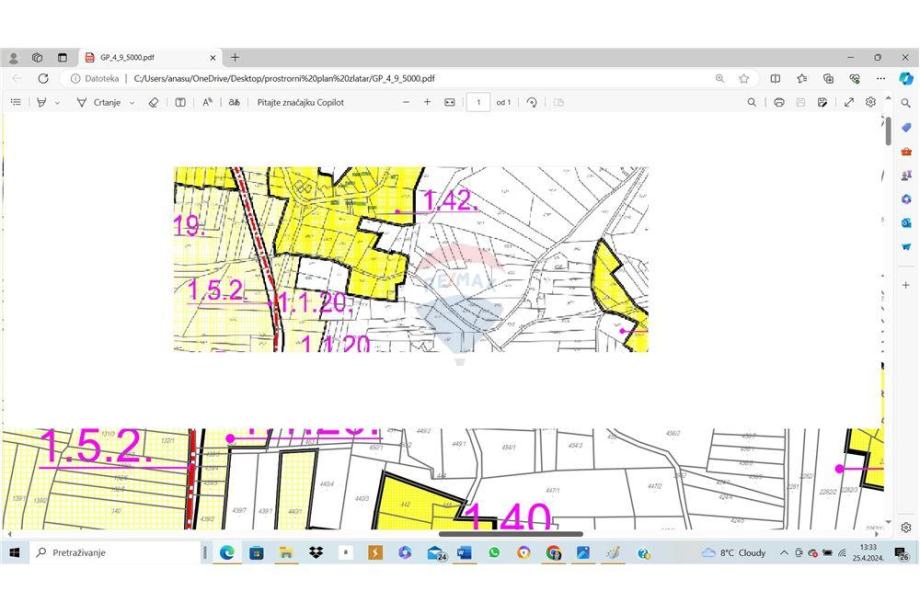Rotate the PDF page
This screenshot has height=613, width=920.
click(532, 102)
